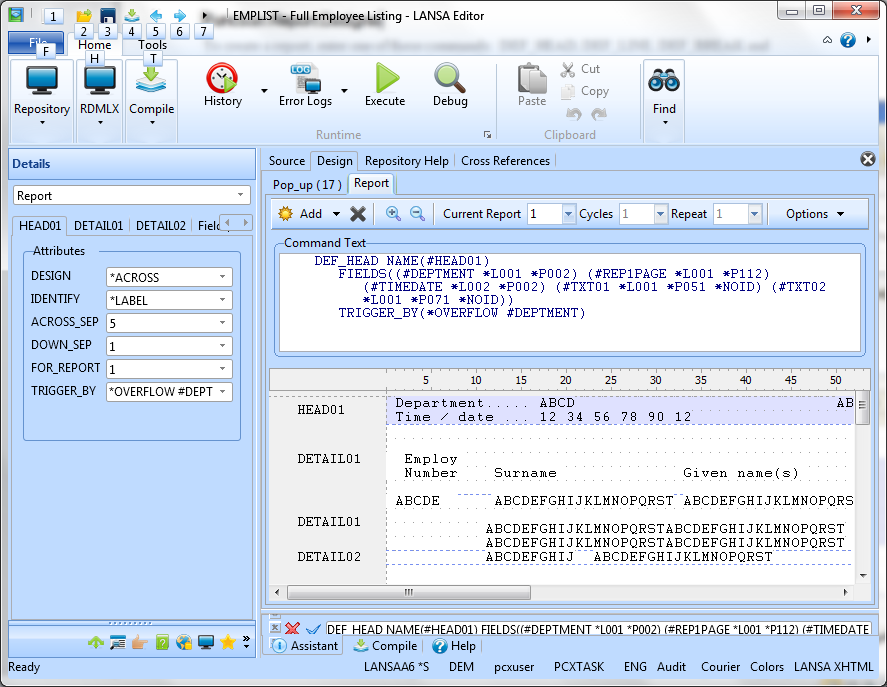
Task: Click the red X cancel command icon
Action: click(292, 628)
